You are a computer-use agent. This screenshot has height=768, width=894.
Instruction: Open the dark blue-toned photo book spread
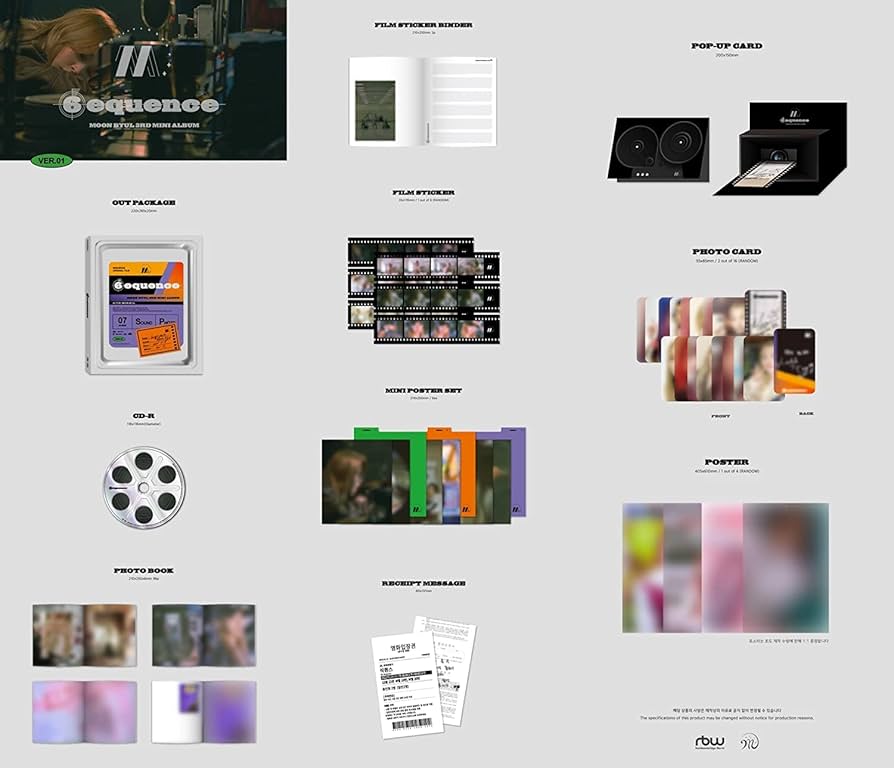204,635
